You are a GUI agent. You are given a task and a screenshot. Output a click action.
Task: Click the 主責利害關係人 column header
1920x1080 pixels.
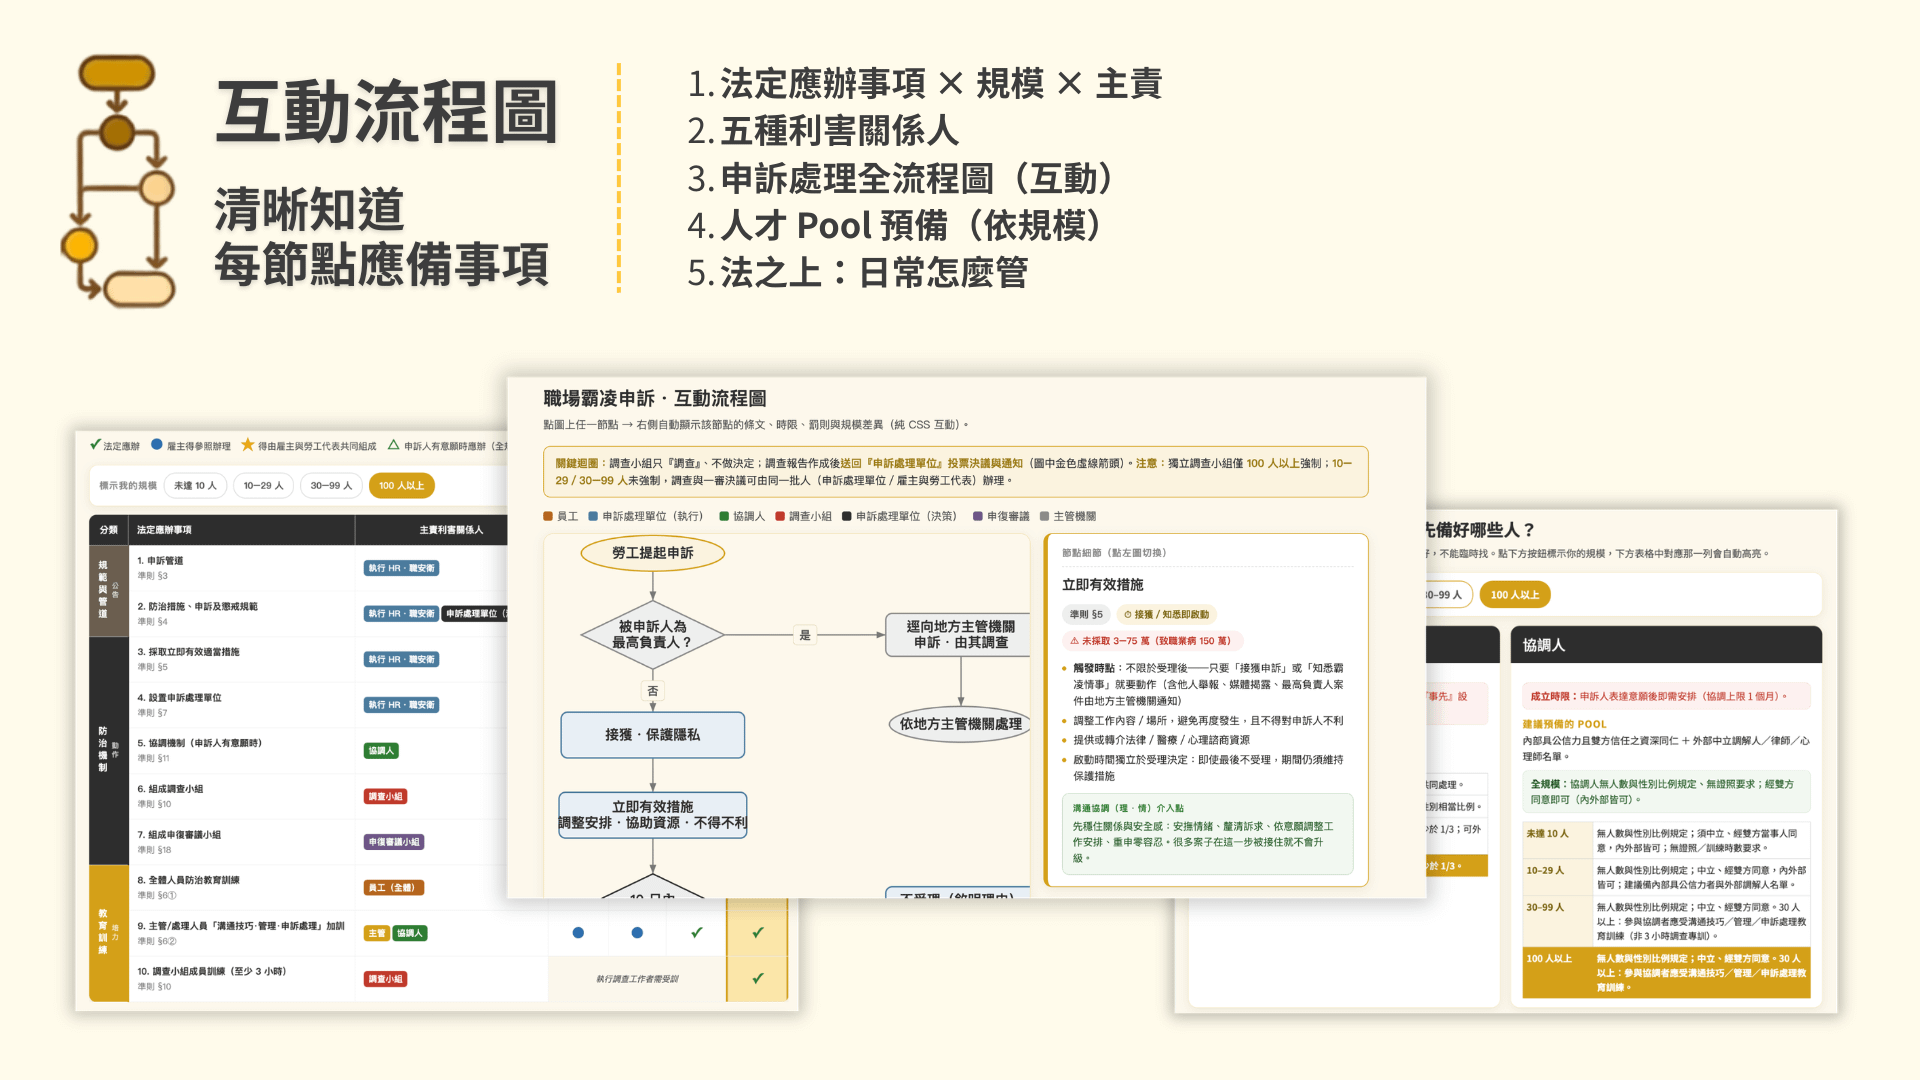pos(451,530)
